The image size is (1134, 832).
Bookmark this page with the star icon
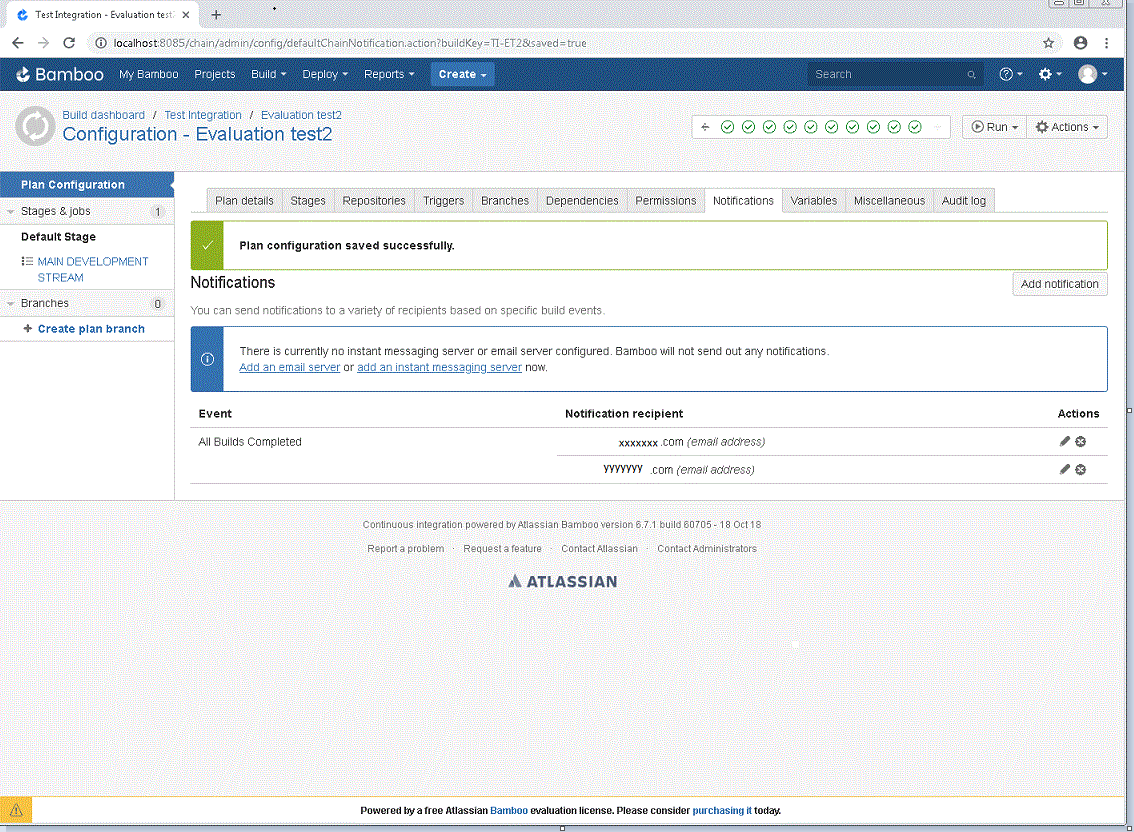pyautogui.click(x=1049, y=43)
